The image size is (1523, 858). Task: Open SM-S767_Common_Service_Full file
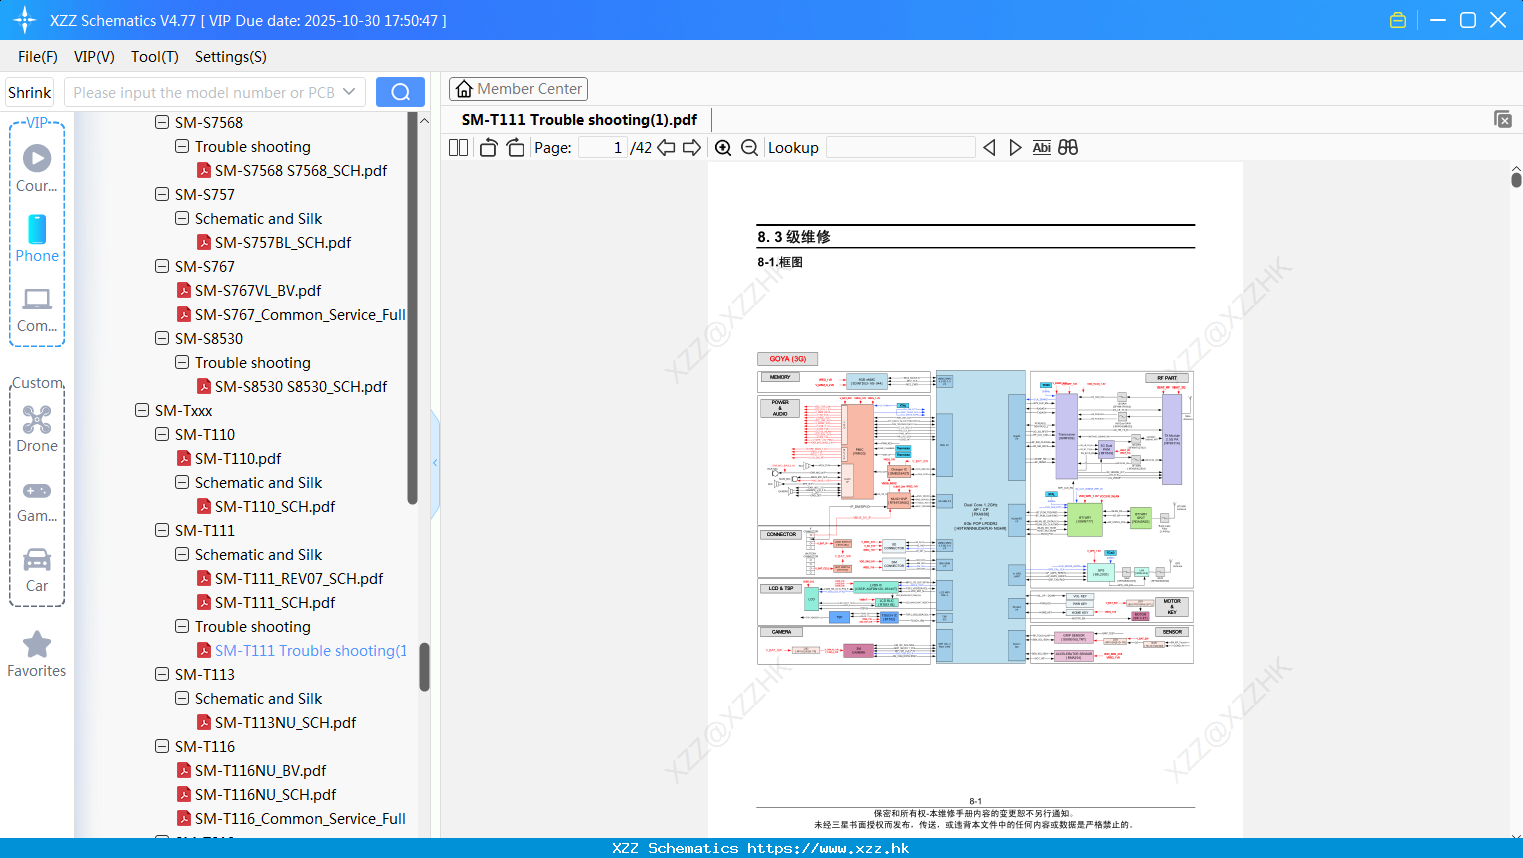tap(300, 314)
